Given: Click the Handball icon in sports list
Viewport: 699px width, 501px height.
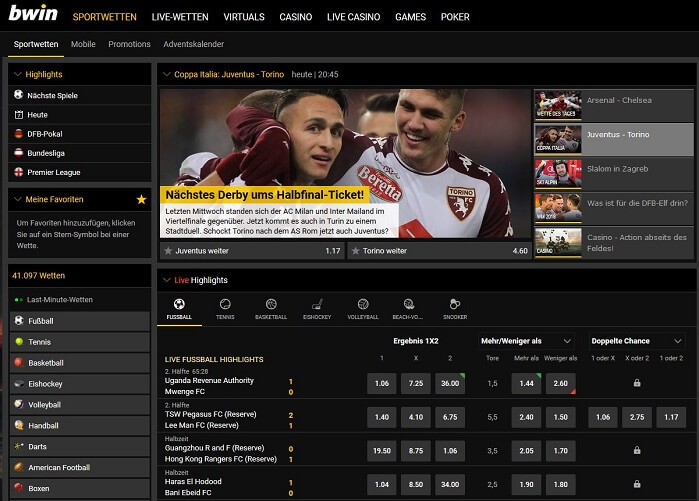Looking at the screenshot, I should [x=19, y=425].
